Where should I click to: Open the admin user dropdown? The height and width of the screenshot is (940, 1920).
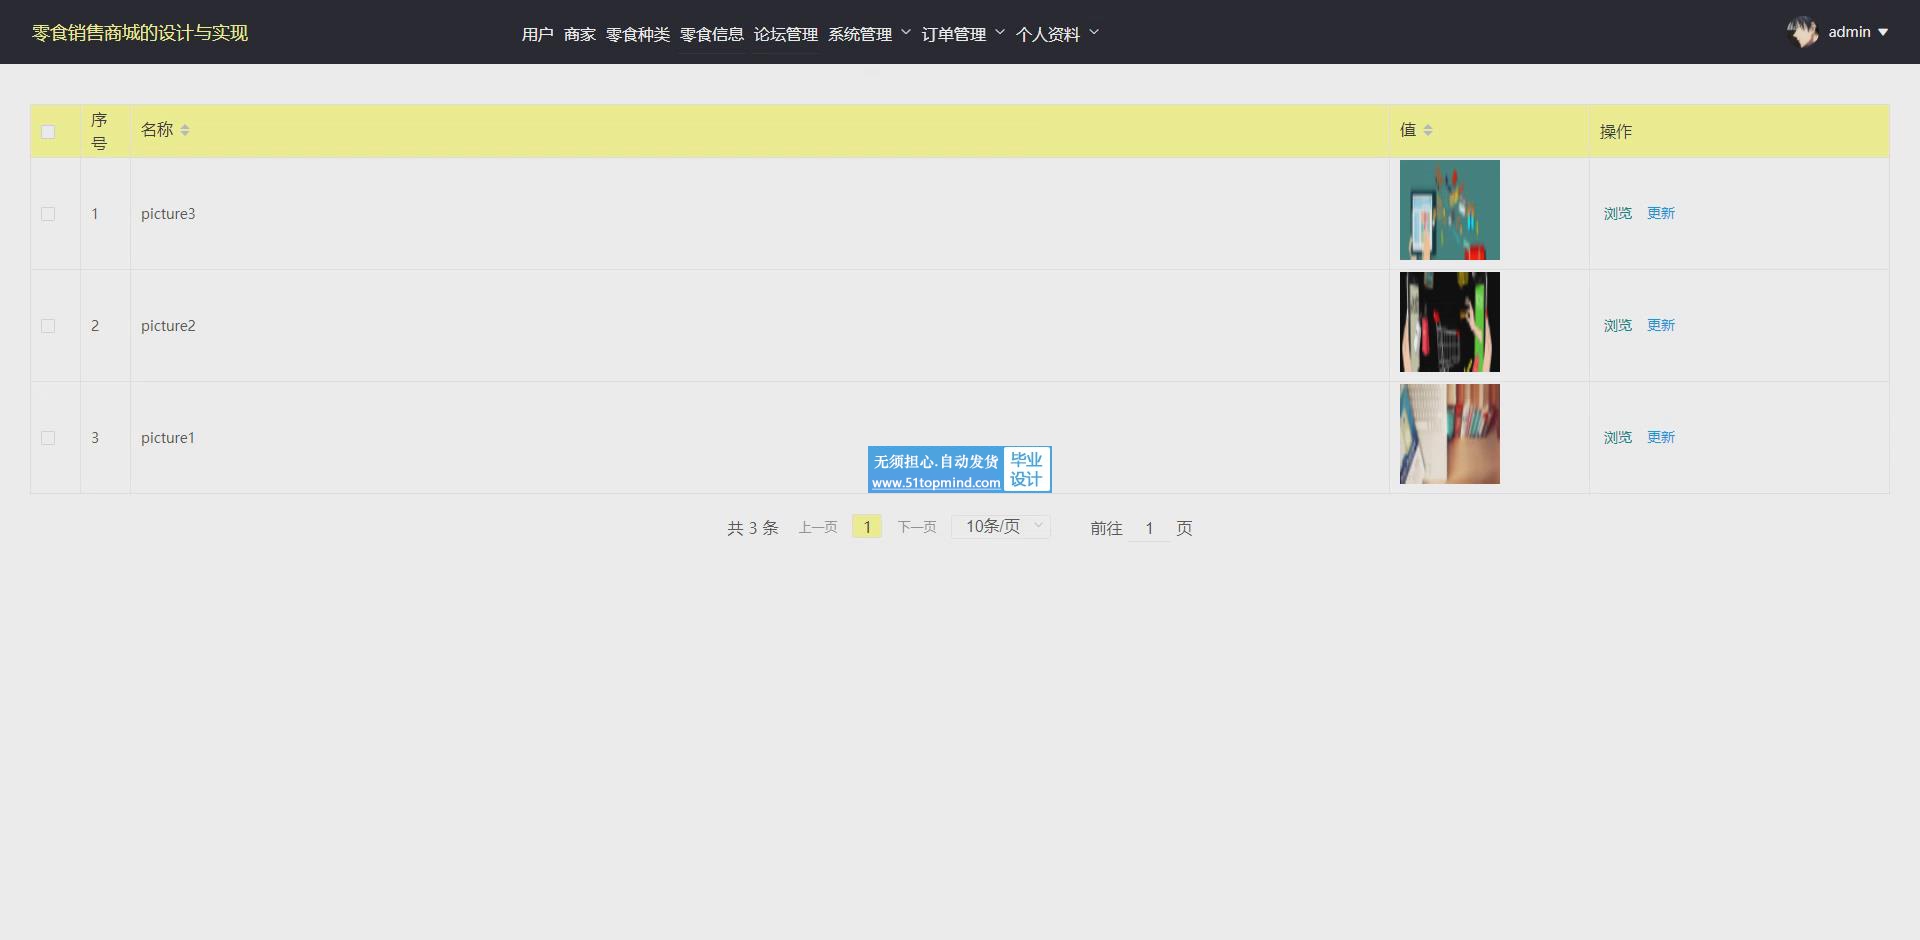tap(1858, 32)
